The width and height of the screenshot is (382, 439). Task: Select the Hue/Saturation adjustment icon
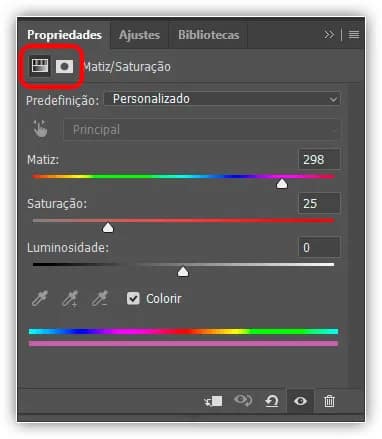click(x=40, y=66)
